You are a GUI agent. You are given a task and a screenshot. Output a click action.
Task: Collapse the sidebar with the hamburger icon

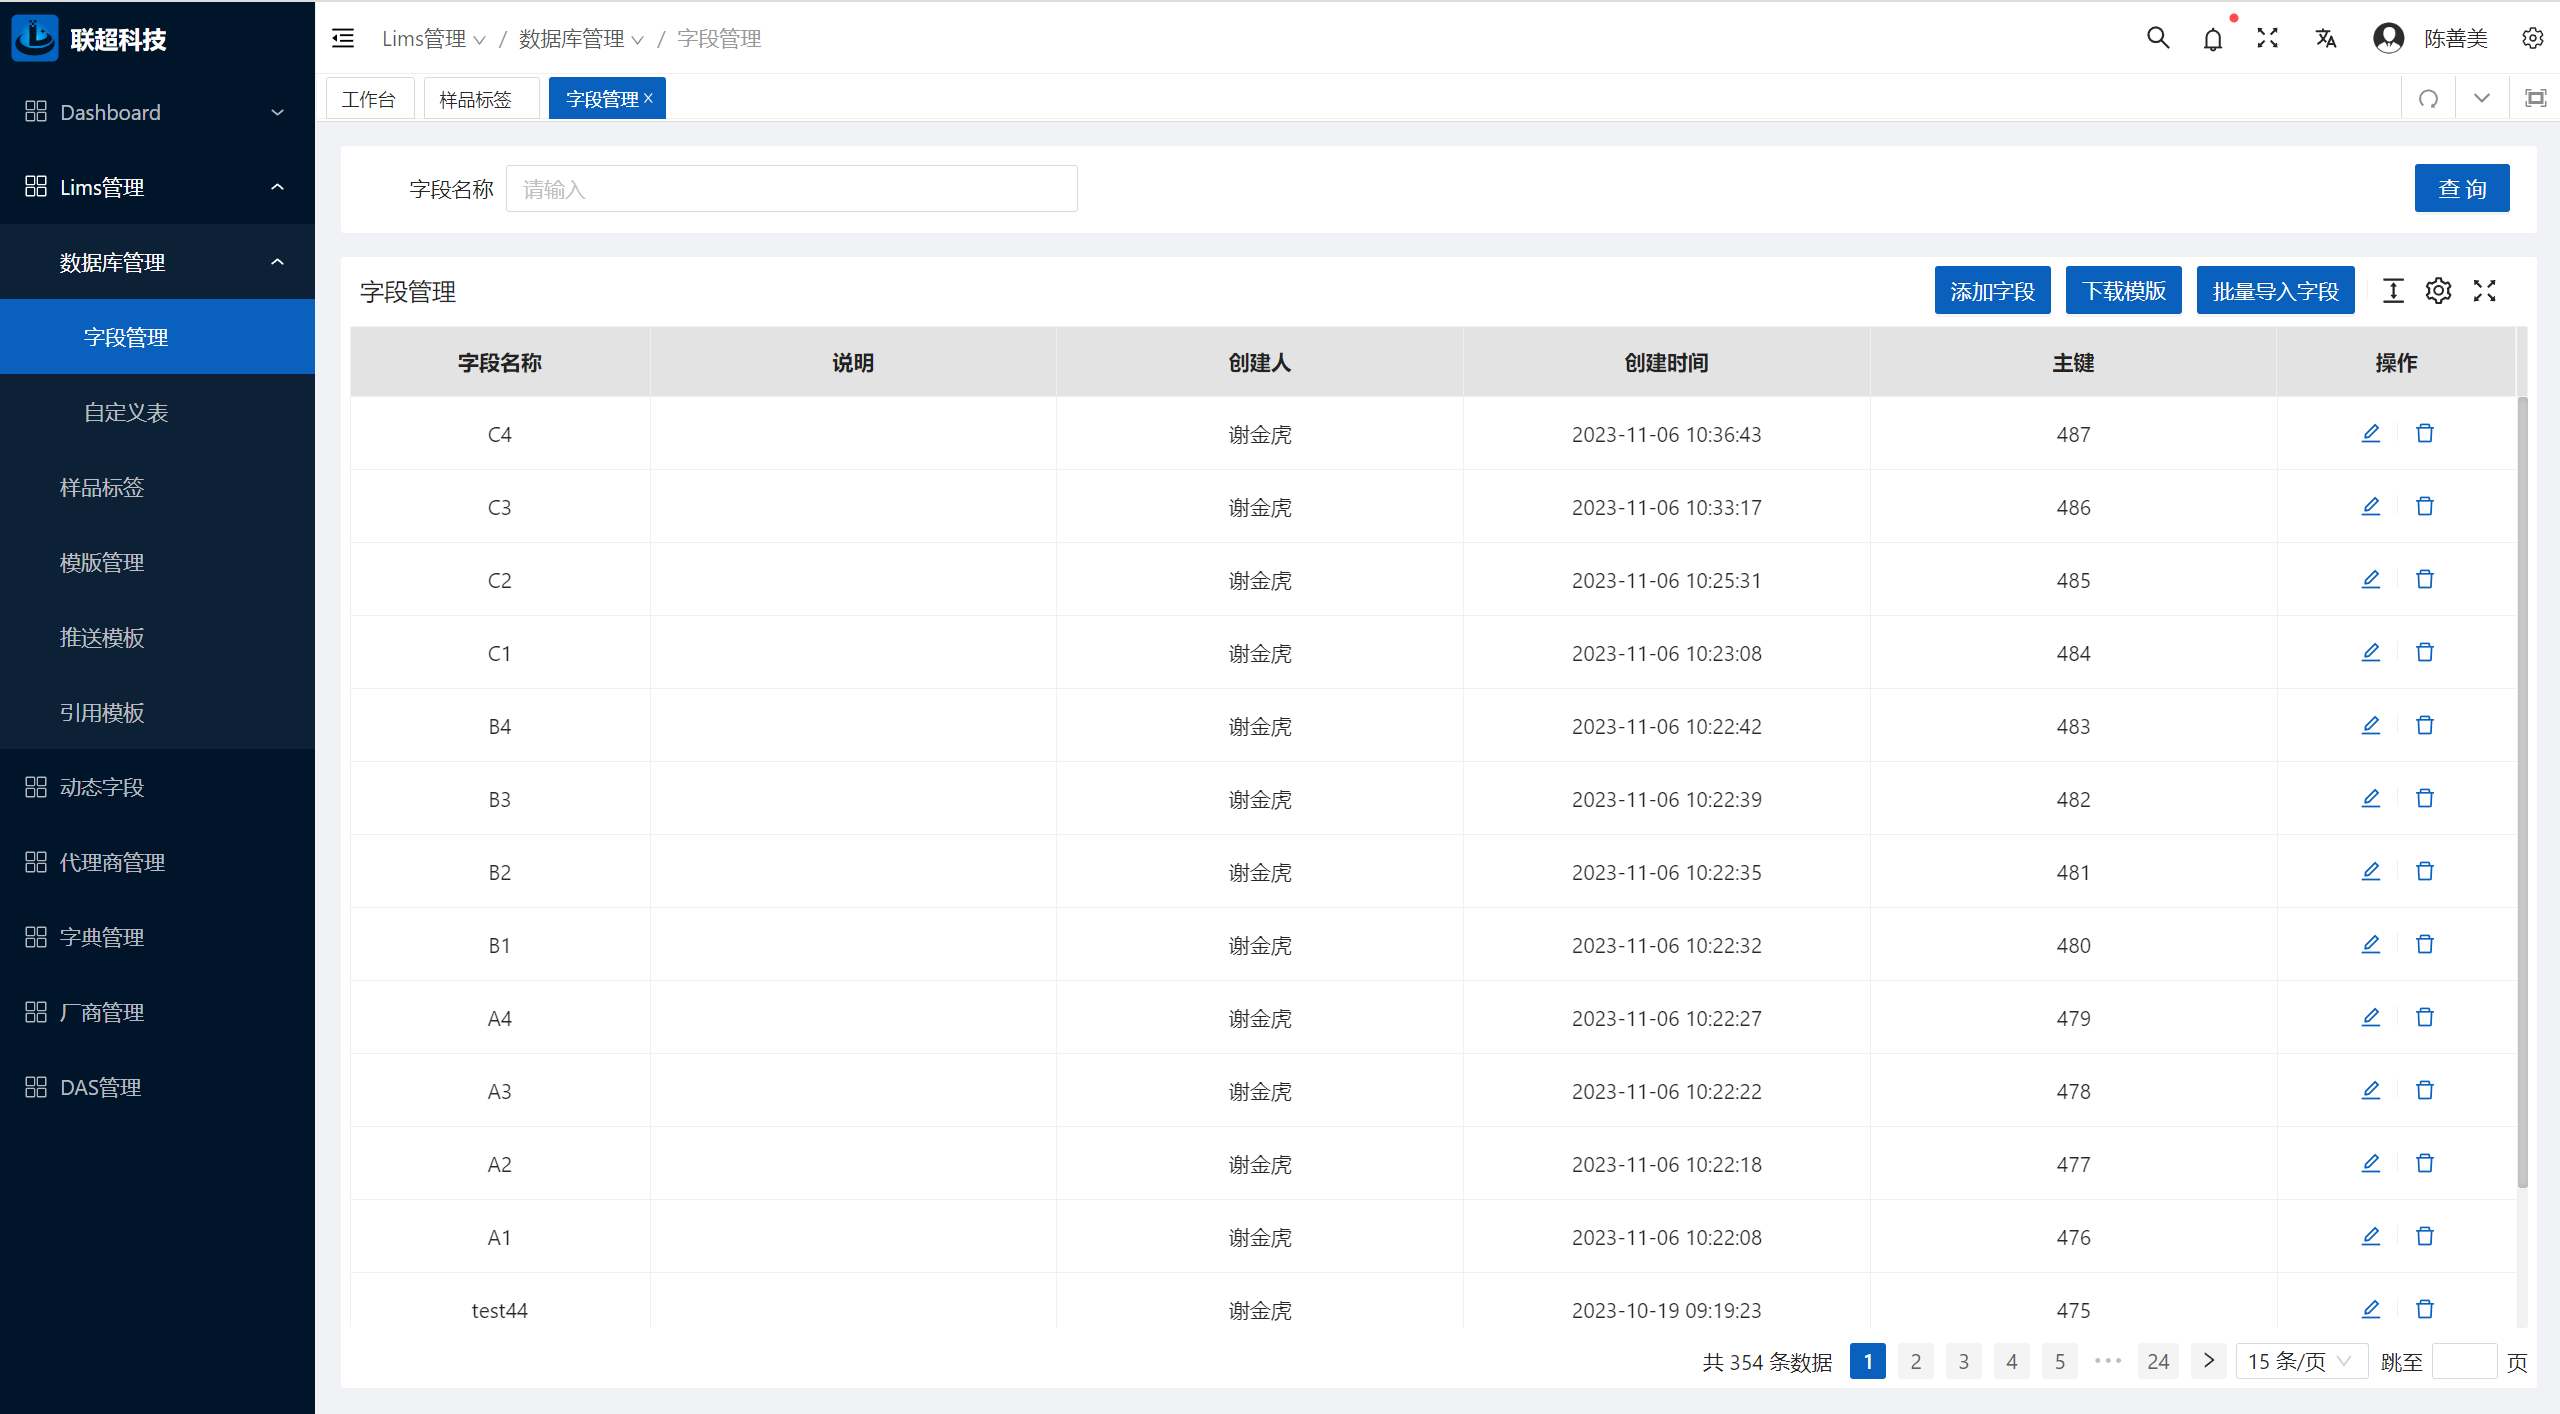pyautogui.click(x=343, y=38)
